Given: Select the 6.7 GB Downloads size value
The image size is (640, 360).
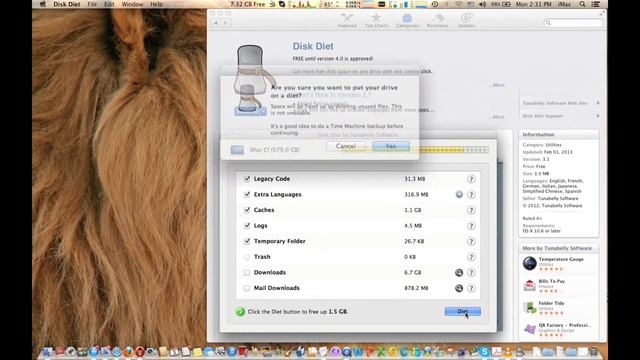Looking at the screenshot, I should click(412, 272).
